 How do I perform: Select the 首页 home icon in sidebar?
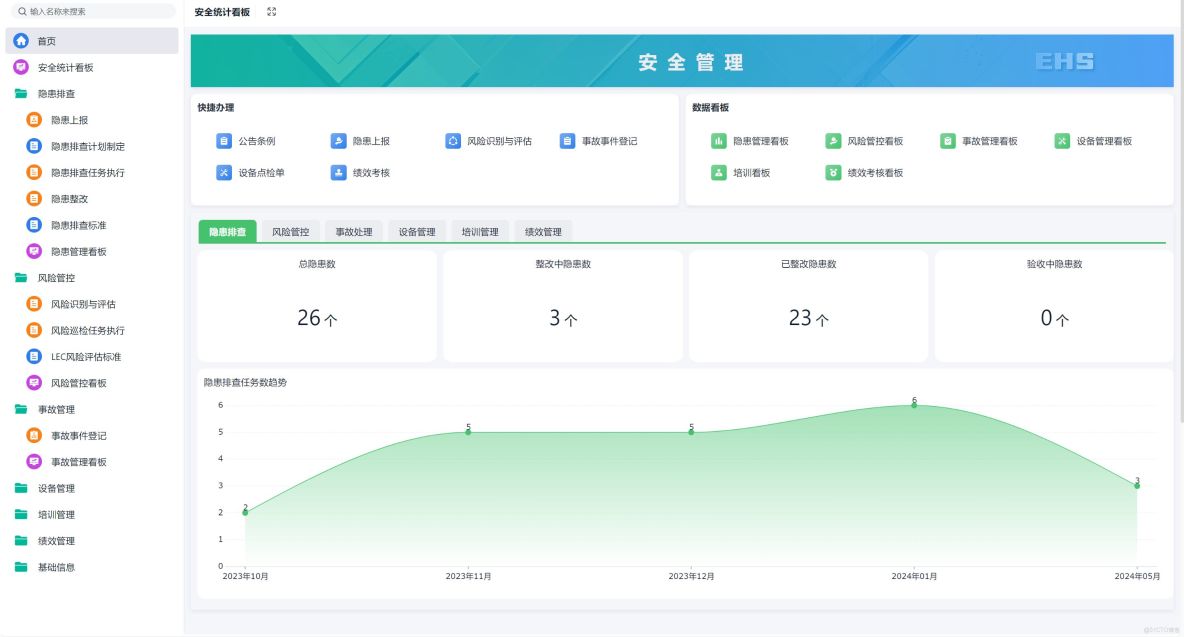coord(20,41)
